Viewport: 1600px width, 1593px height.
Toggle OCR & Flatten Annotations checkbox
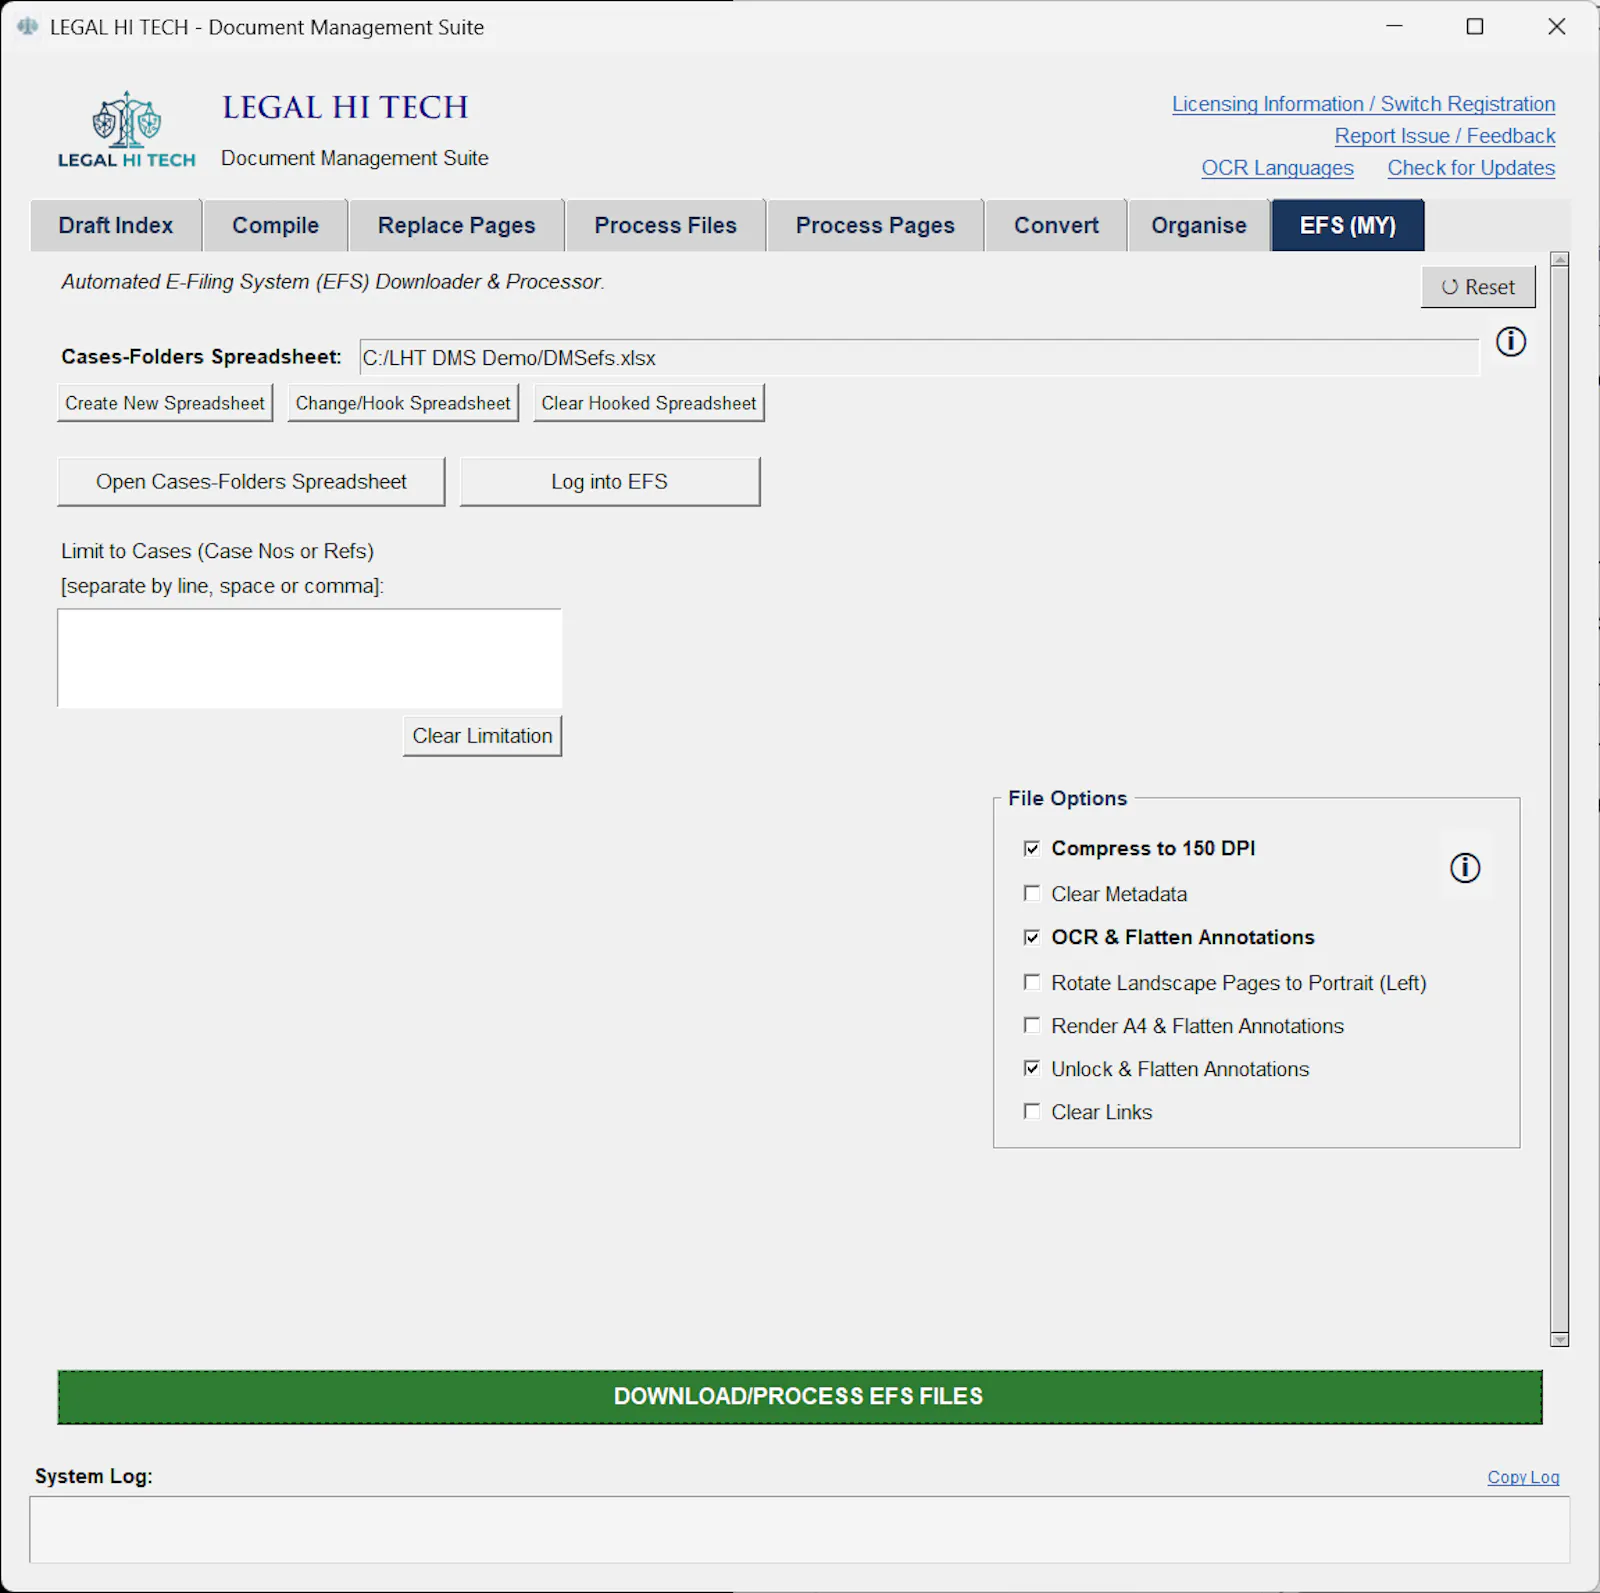click(1032, 937)
